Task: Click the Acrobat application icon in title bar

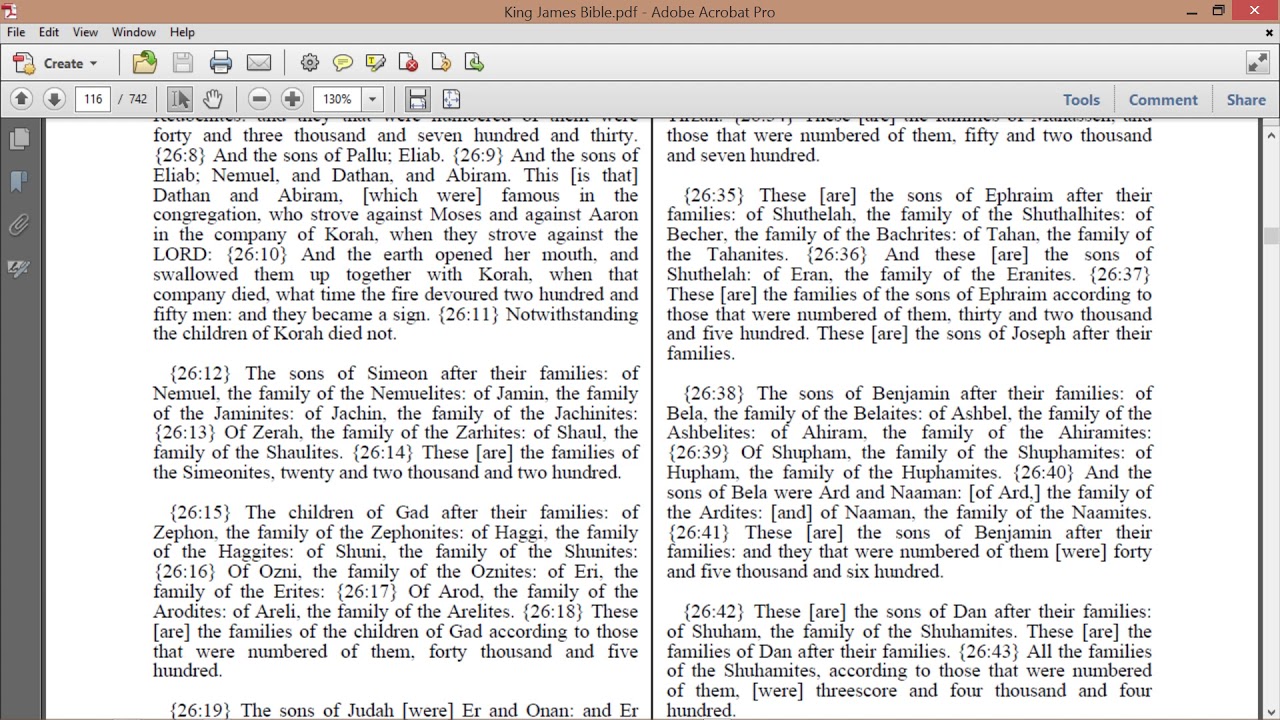Action: pyautogui.click(x=11, y=11)
